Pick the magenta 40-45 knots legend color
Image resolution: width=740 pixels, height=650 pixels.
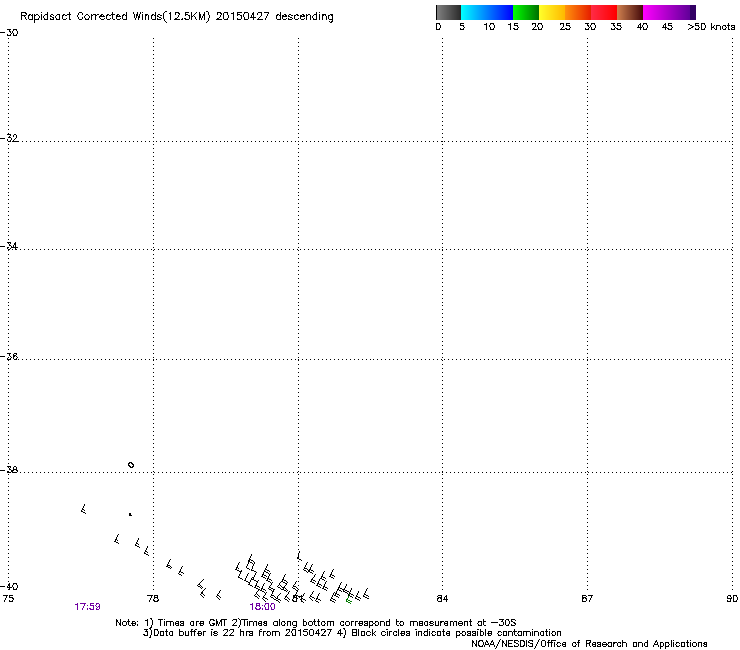tap(656, 12)
